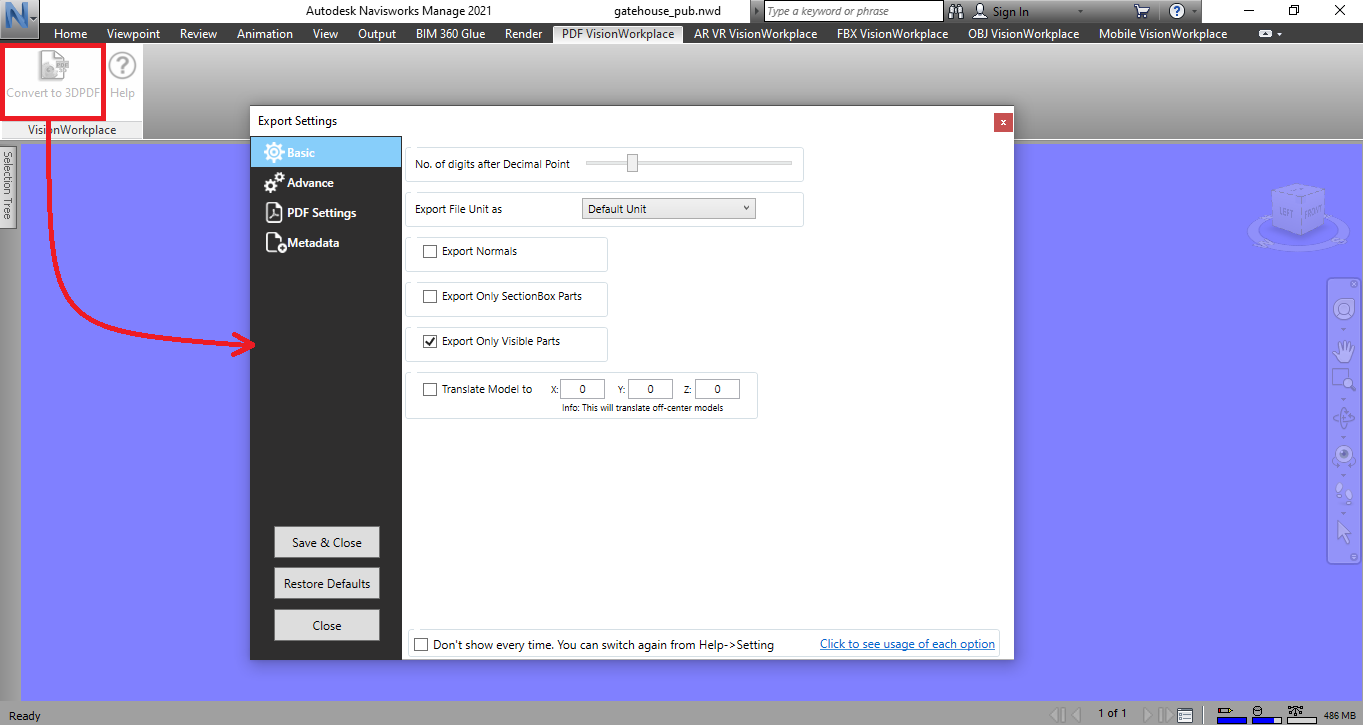1363x725 pixels.
Task: Switch to AR VR VisionWorkplace tab
Action: (756, 34)
